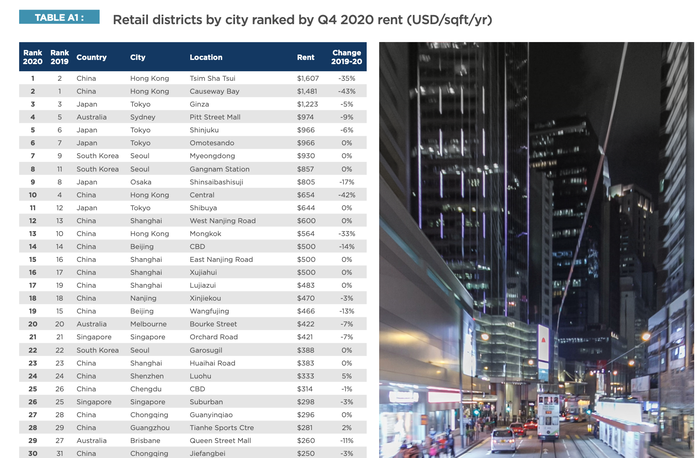
Task: Select the Tsim Sha Tsui location cell
Action: 212,78
